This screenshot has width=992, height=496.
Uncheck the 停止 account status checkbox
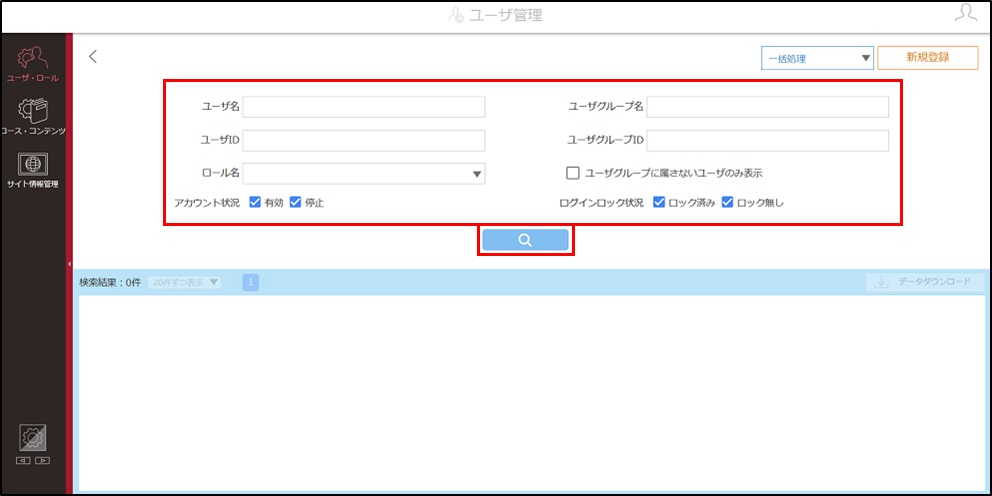[x=295, y=202]
